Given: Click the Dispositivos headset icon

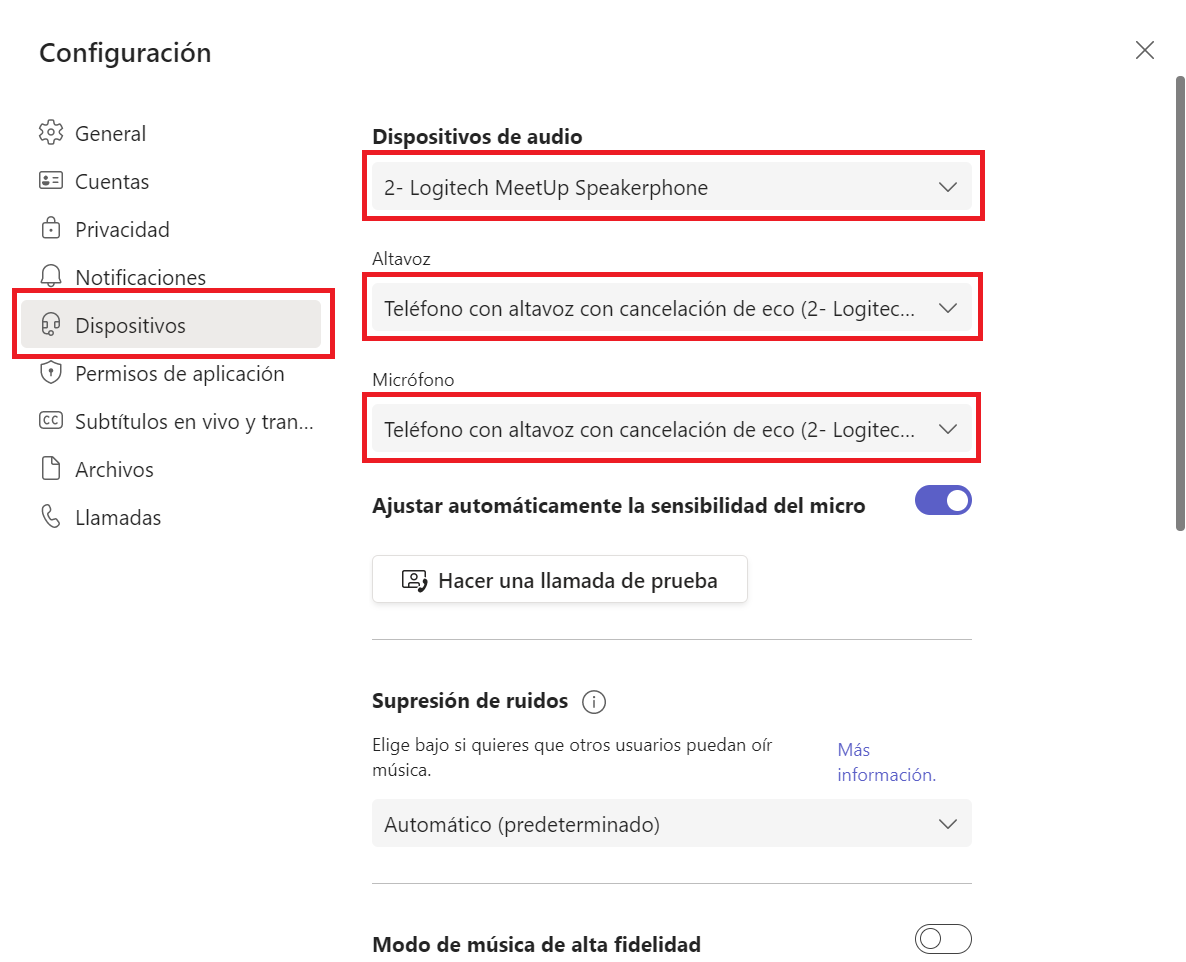Looking at the screenshot, I should click(50, 325).
